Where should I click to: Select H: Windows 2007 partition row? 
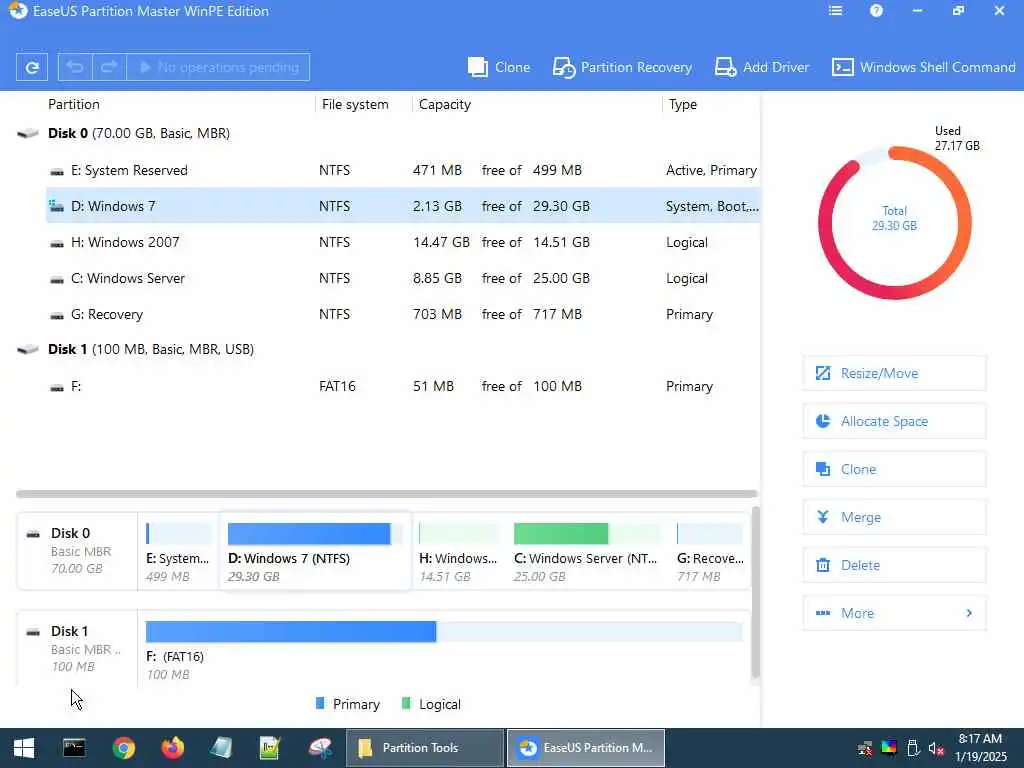tap(402, 242)
